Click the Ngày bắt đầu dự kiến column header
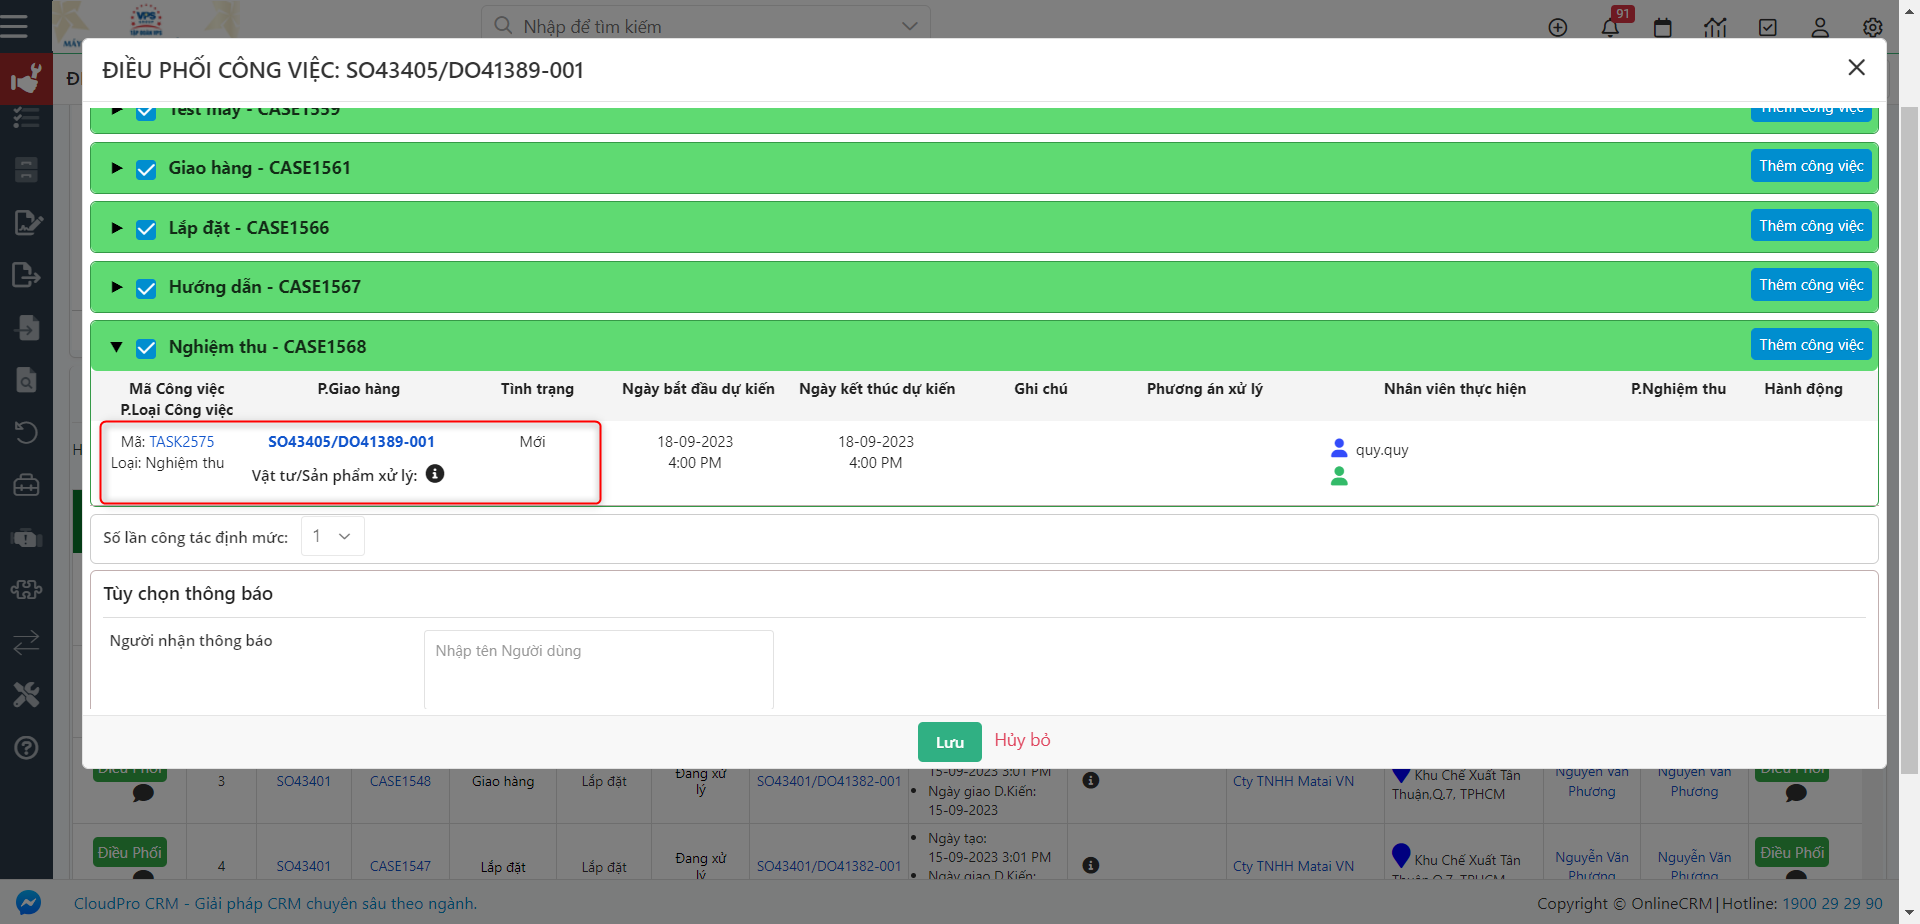Image resolution: width=1920 pixels, height=924 pixels. pyautogui.click(x=698, y=388)
